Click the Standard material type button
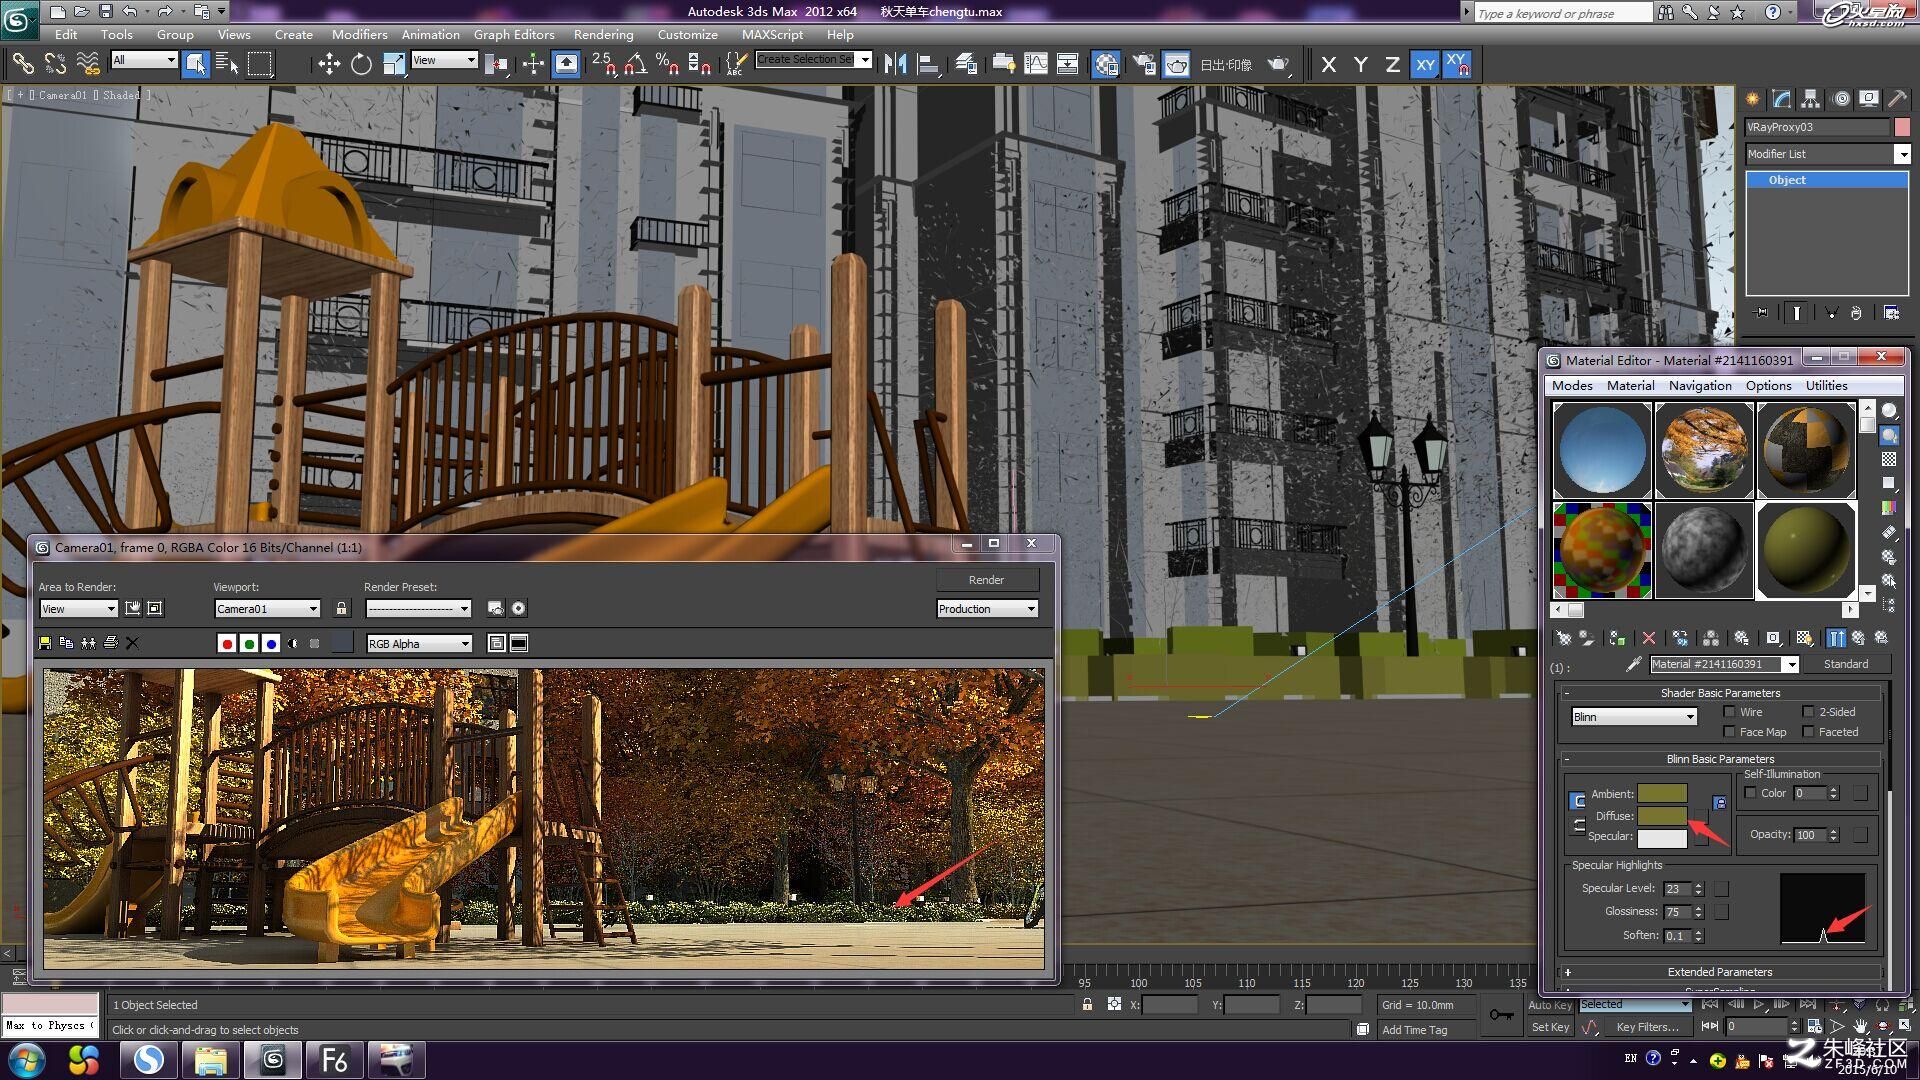The height and width of the screenshot is (1080, 1920). 1845,664
